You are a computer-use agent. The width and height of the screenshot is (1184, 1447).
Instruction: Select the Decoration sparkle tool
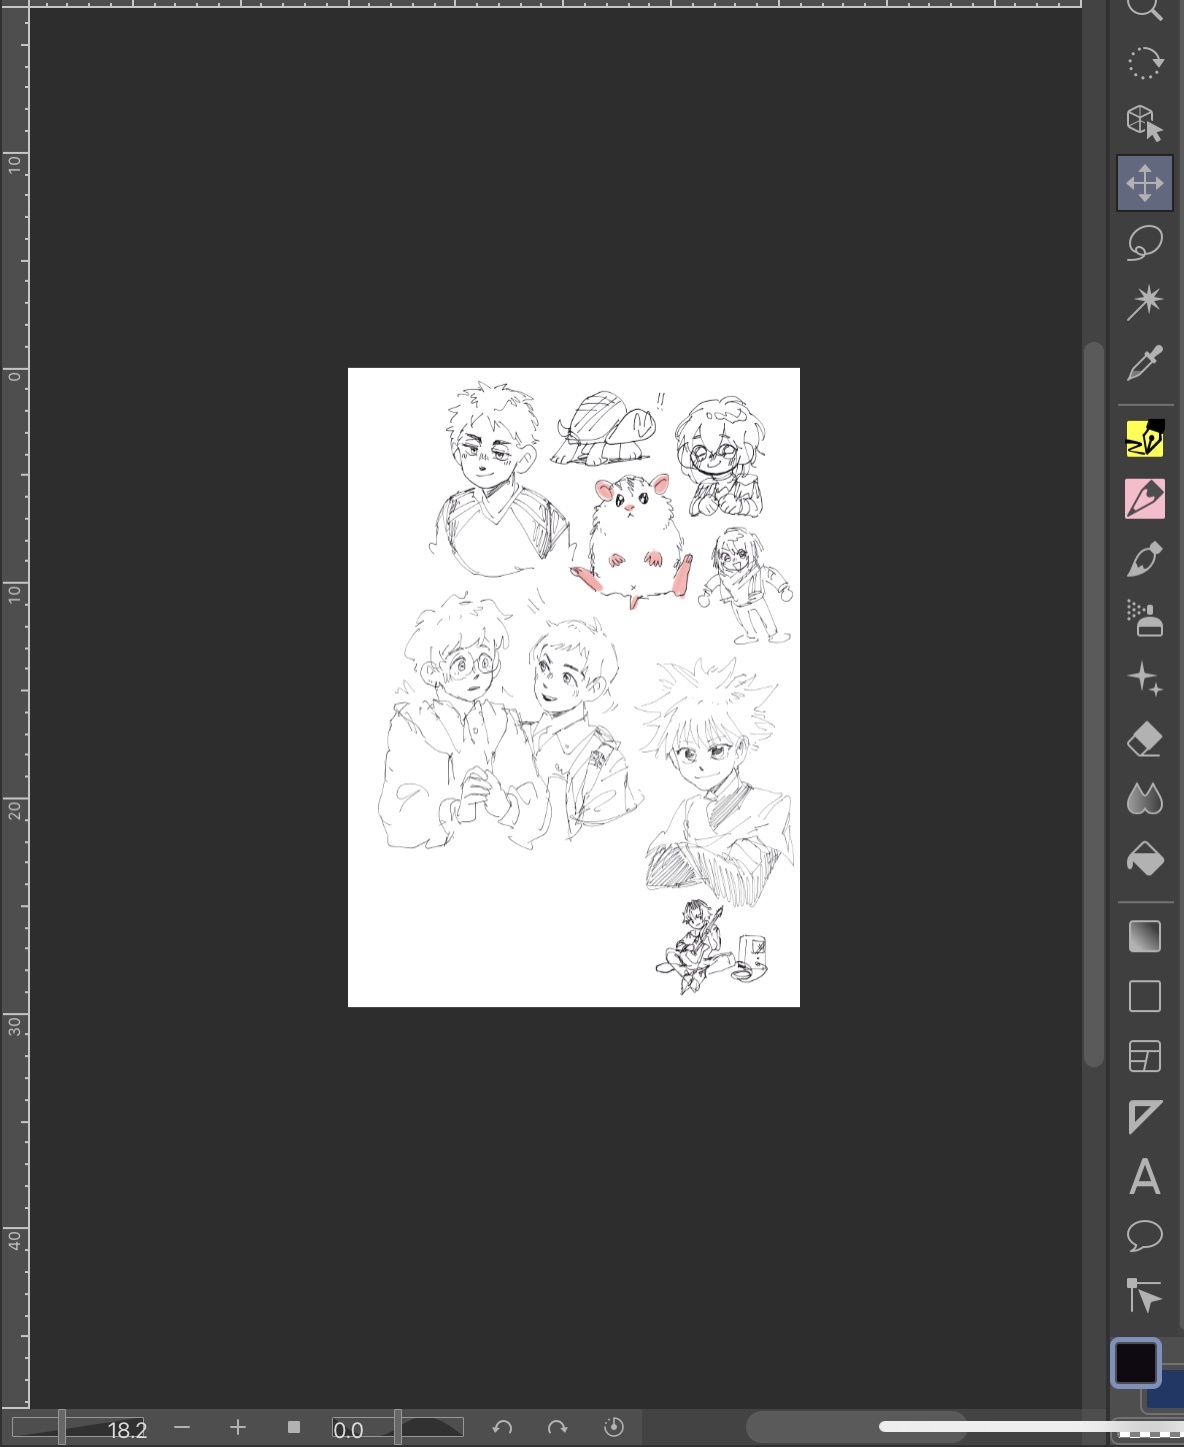coord(1145,679)
